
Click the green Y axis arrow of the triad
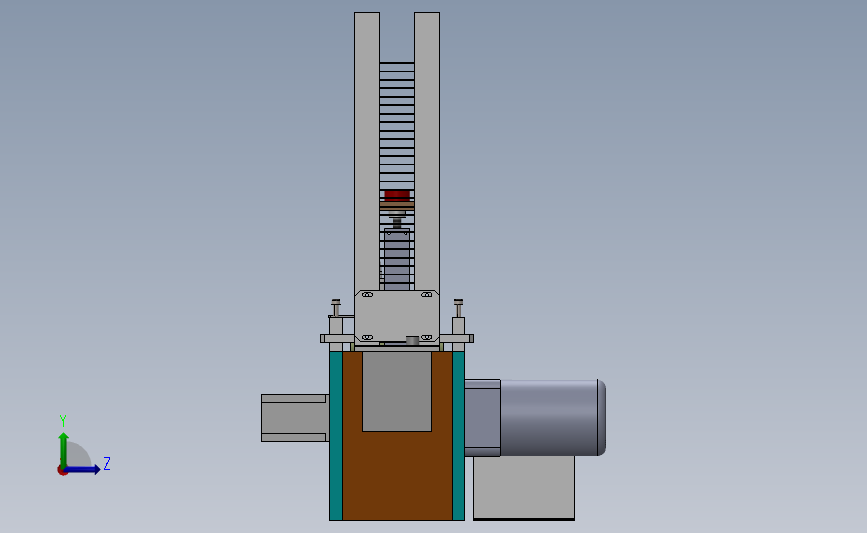(64, 449)
